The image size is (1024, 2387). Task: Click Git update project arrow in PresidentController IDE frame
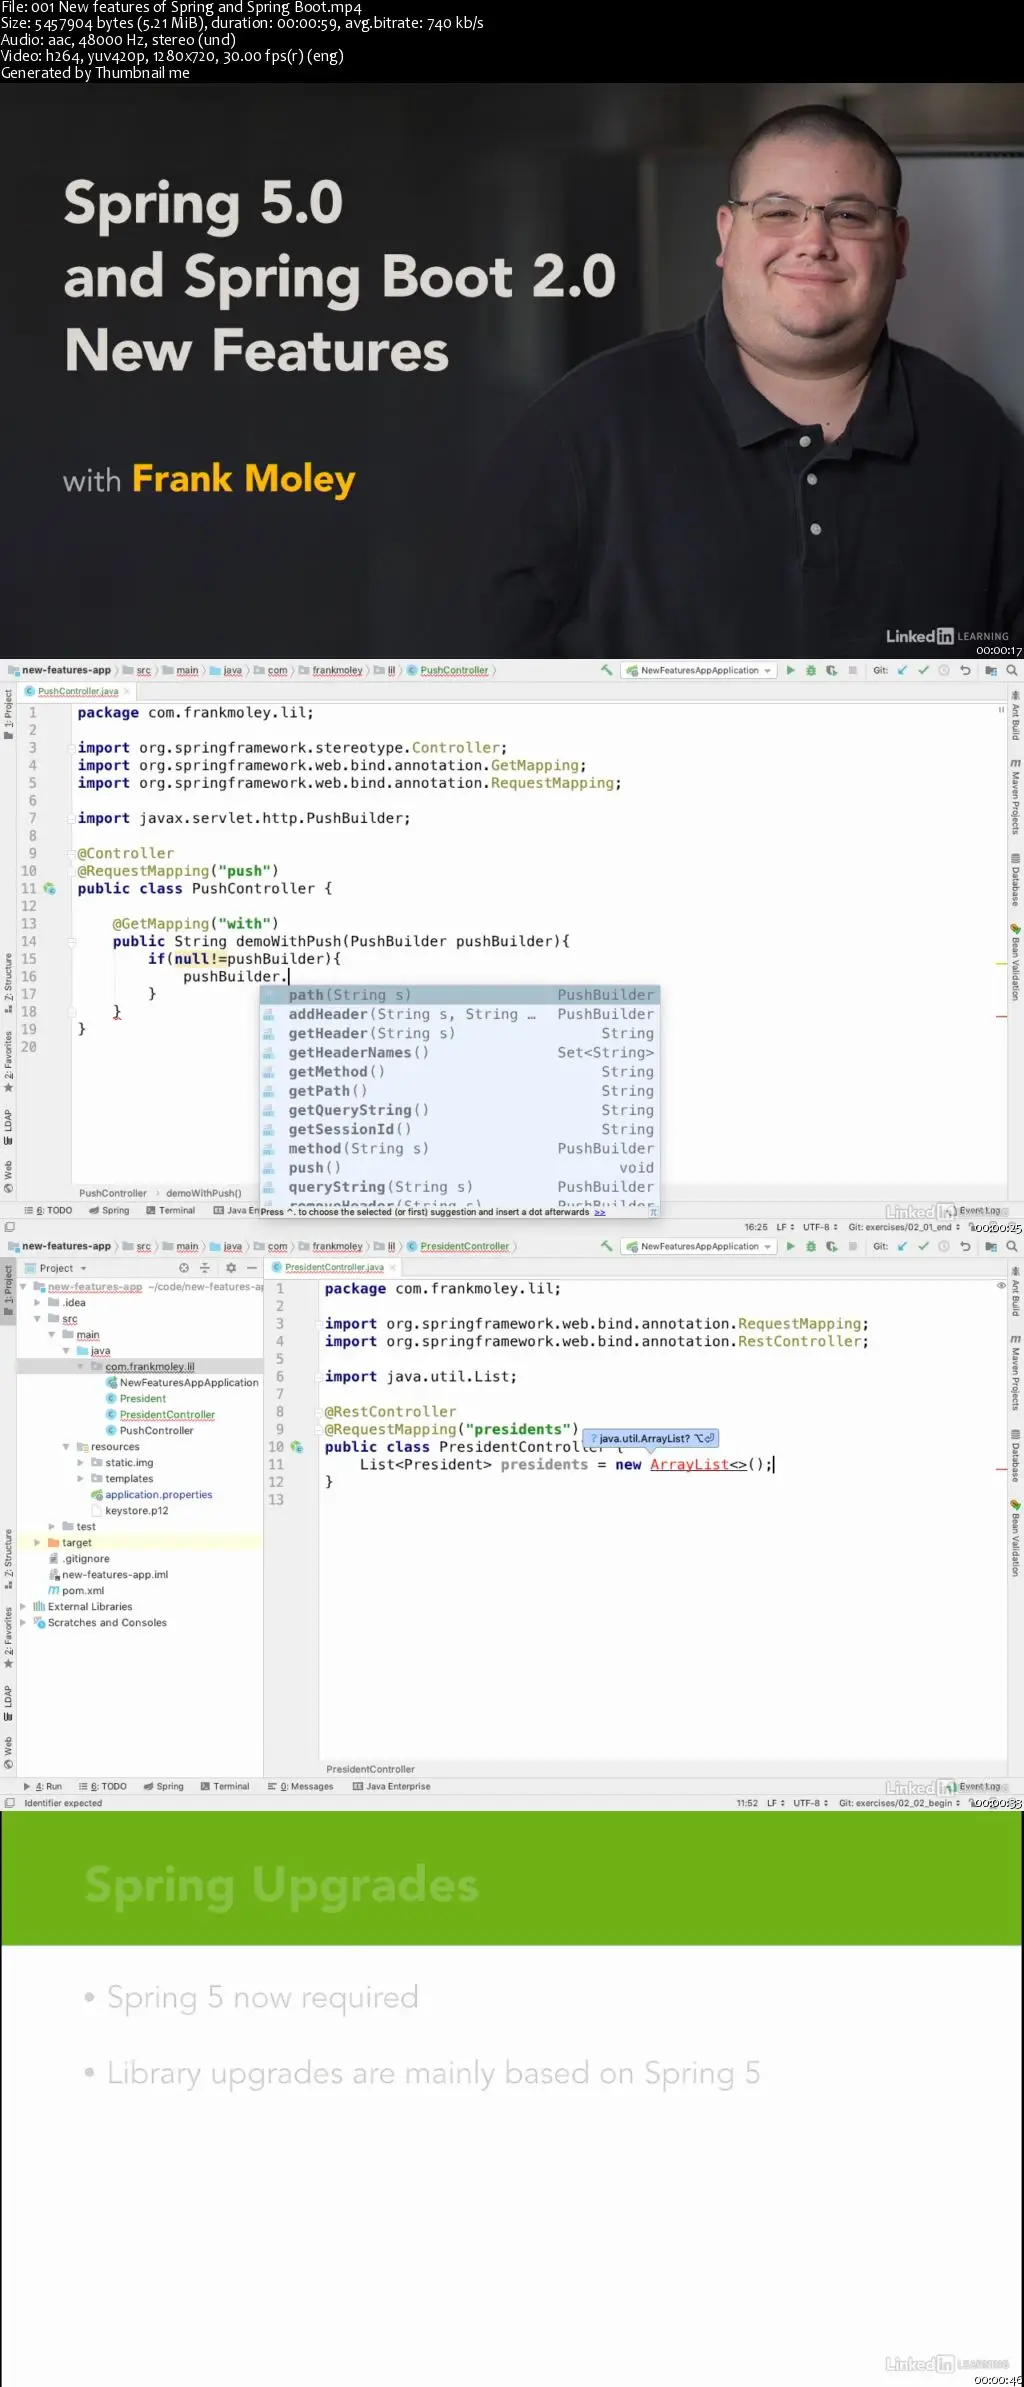pos(902,1246)
